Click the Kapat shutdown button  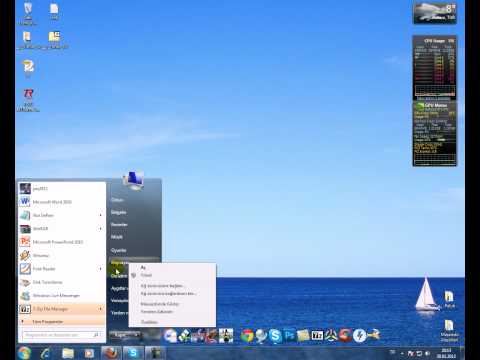(121, 335)
